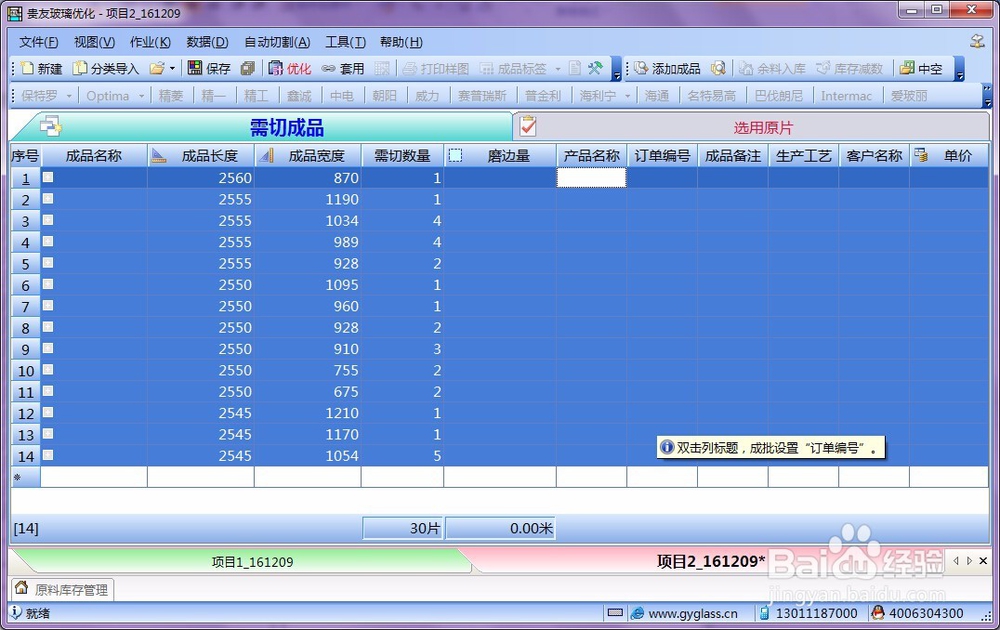The height and width of the screenshot is (630, 1000).
Task: Click the Intermac machine button
Action: tap(846, 96)
